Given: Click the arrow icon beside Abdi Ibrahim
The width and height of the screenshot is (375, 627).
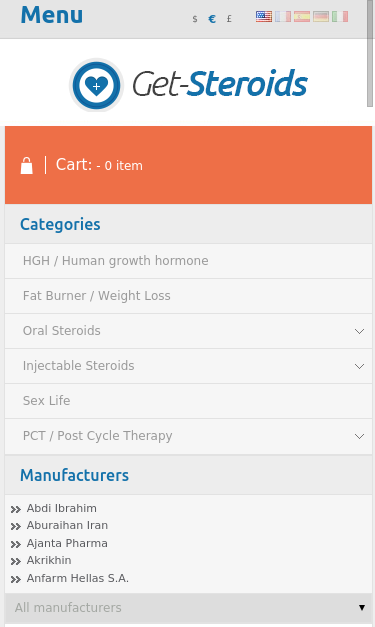Looking at the screenshot, I should (x=16, y=509).
